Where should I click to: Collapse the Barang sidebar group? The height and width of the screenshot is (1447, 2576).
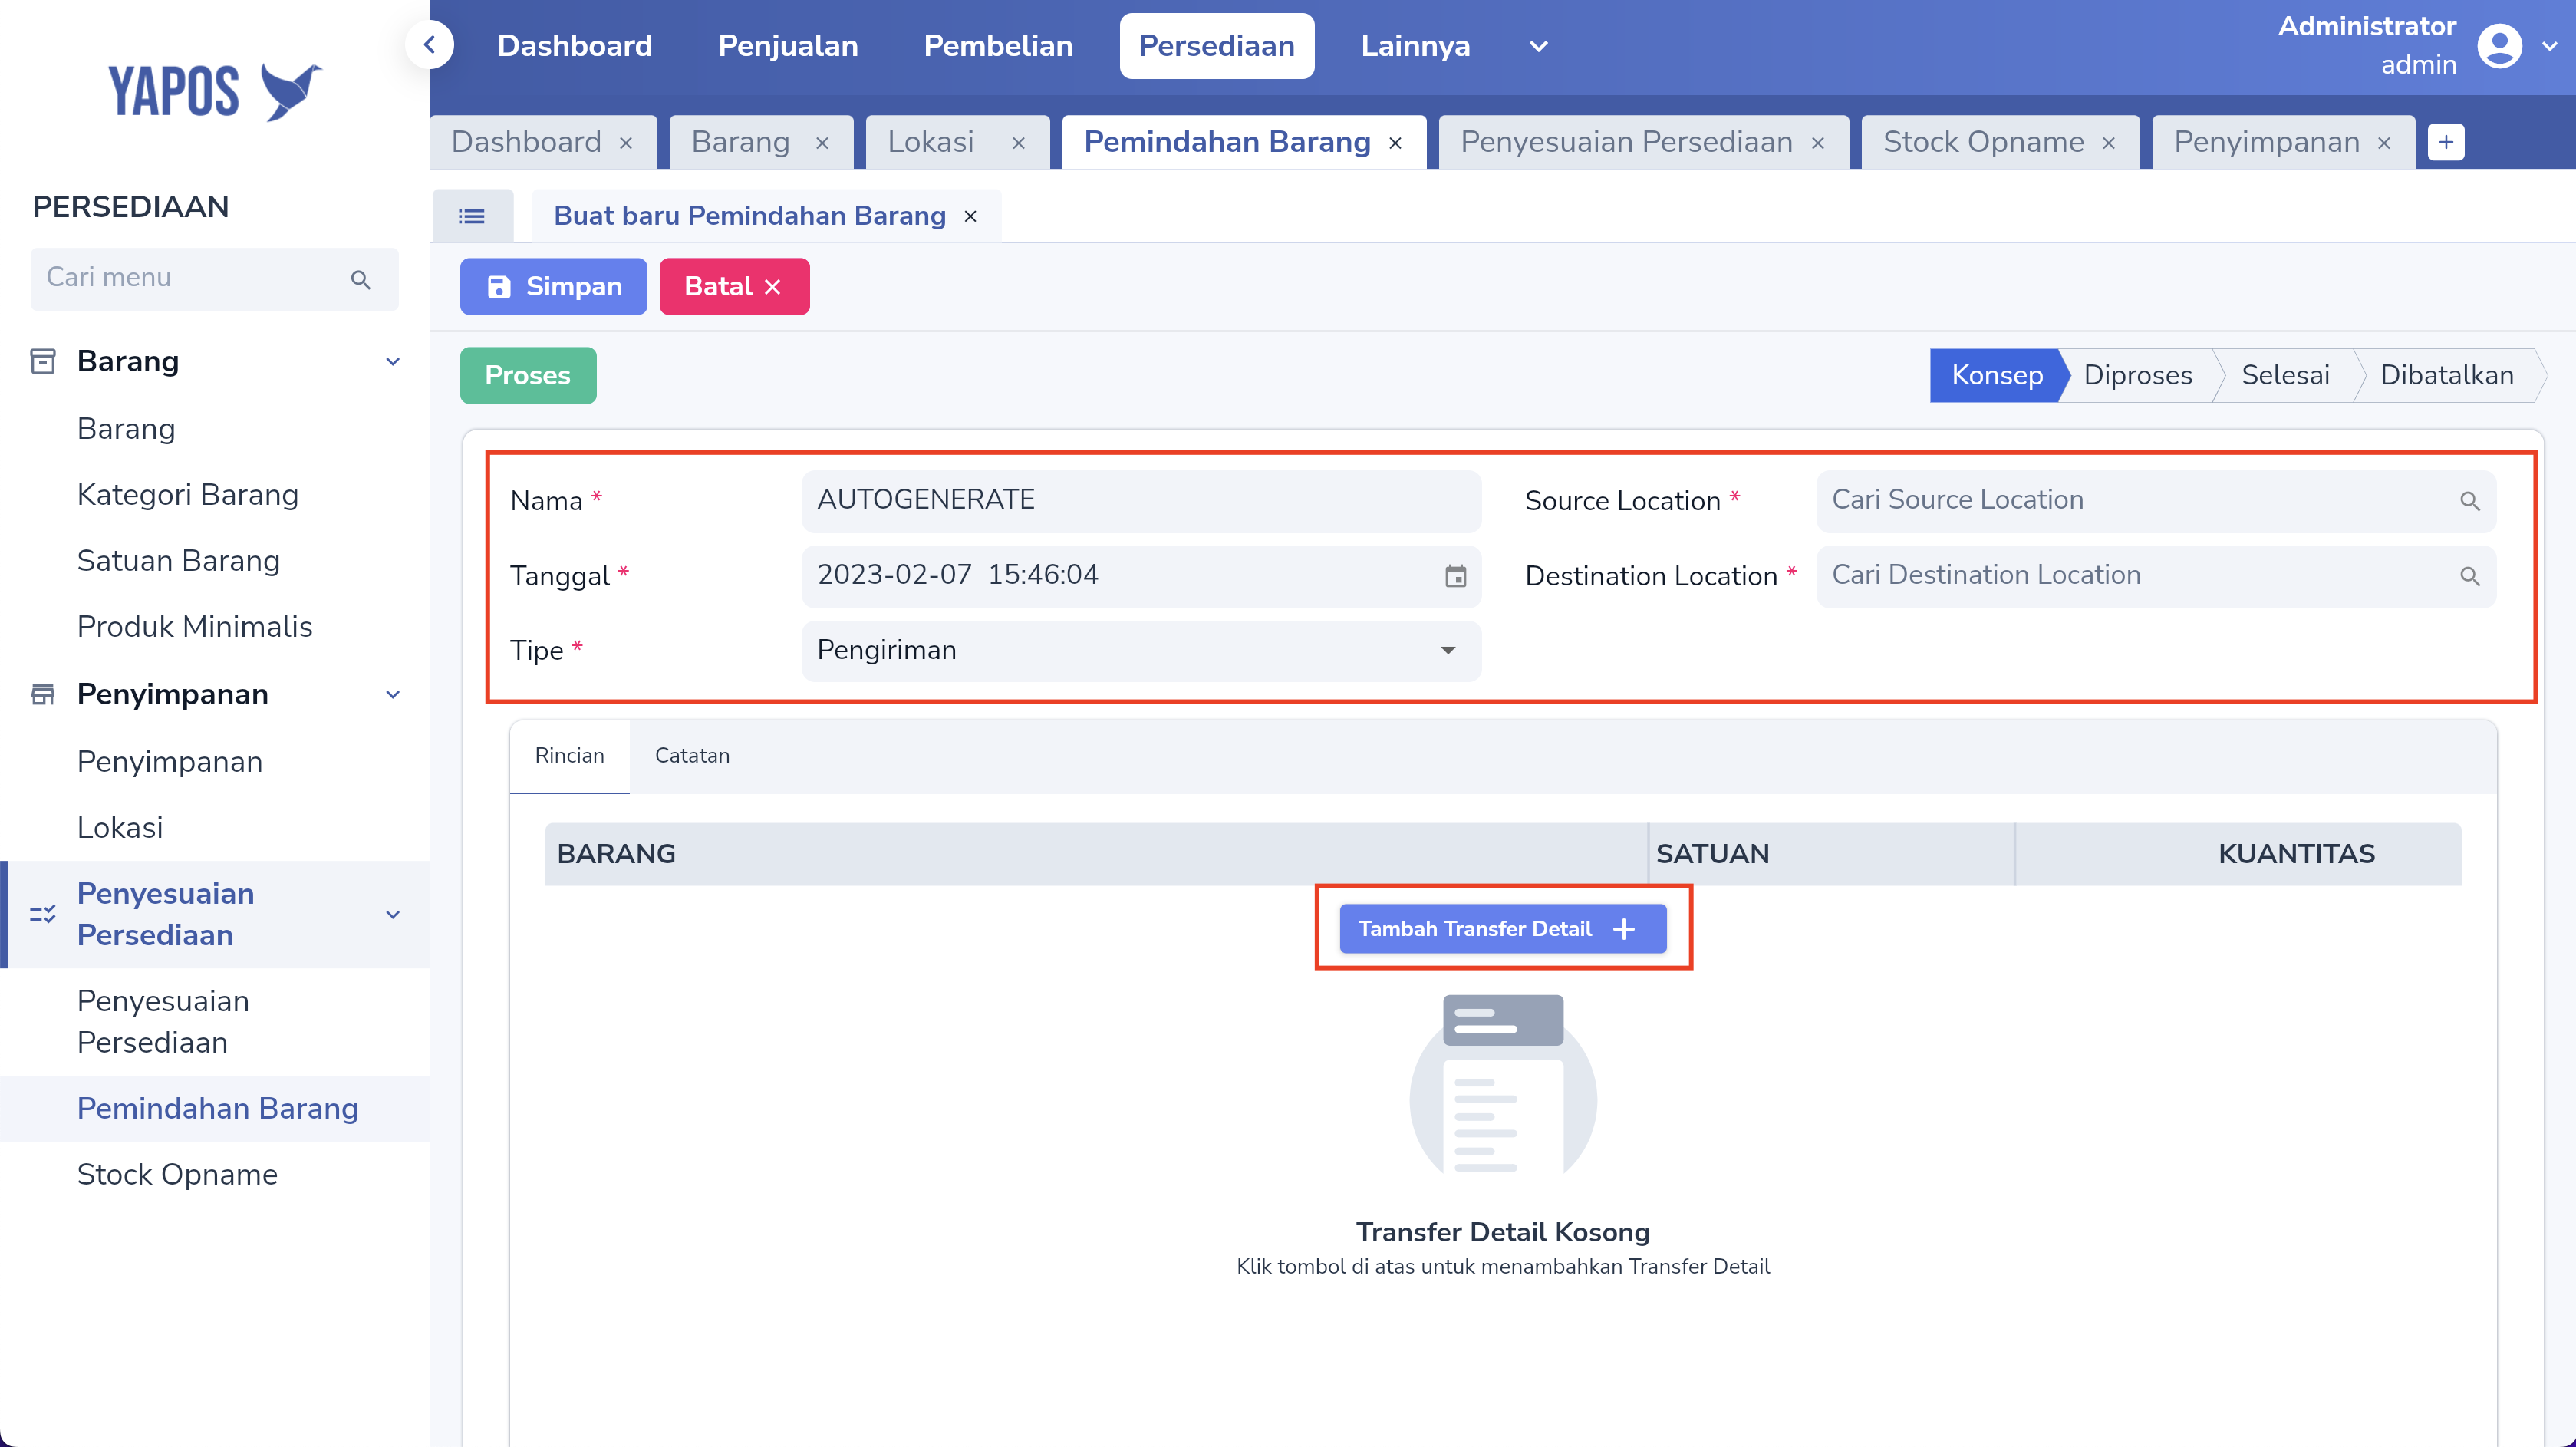point(393,361)
